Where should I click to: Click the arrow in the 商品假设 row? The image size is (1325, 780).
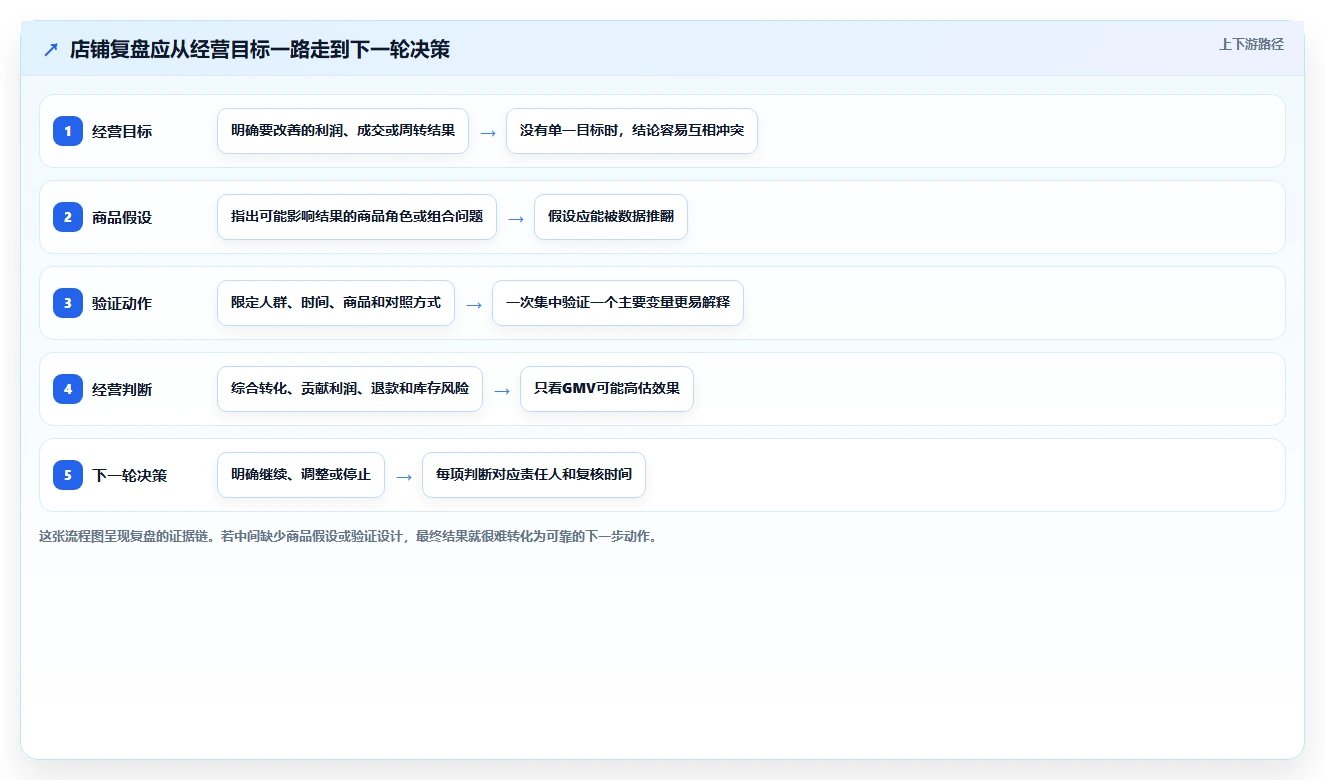(516, 218)
